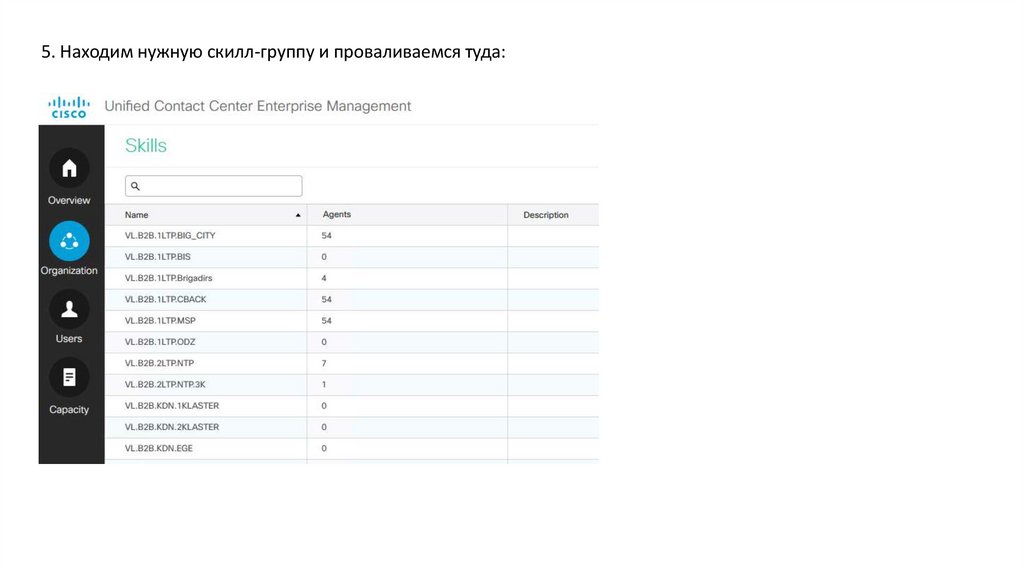
Task: Open skill group VL.B2B.1LTP.CBACK
Action: [x=165, y=300]
